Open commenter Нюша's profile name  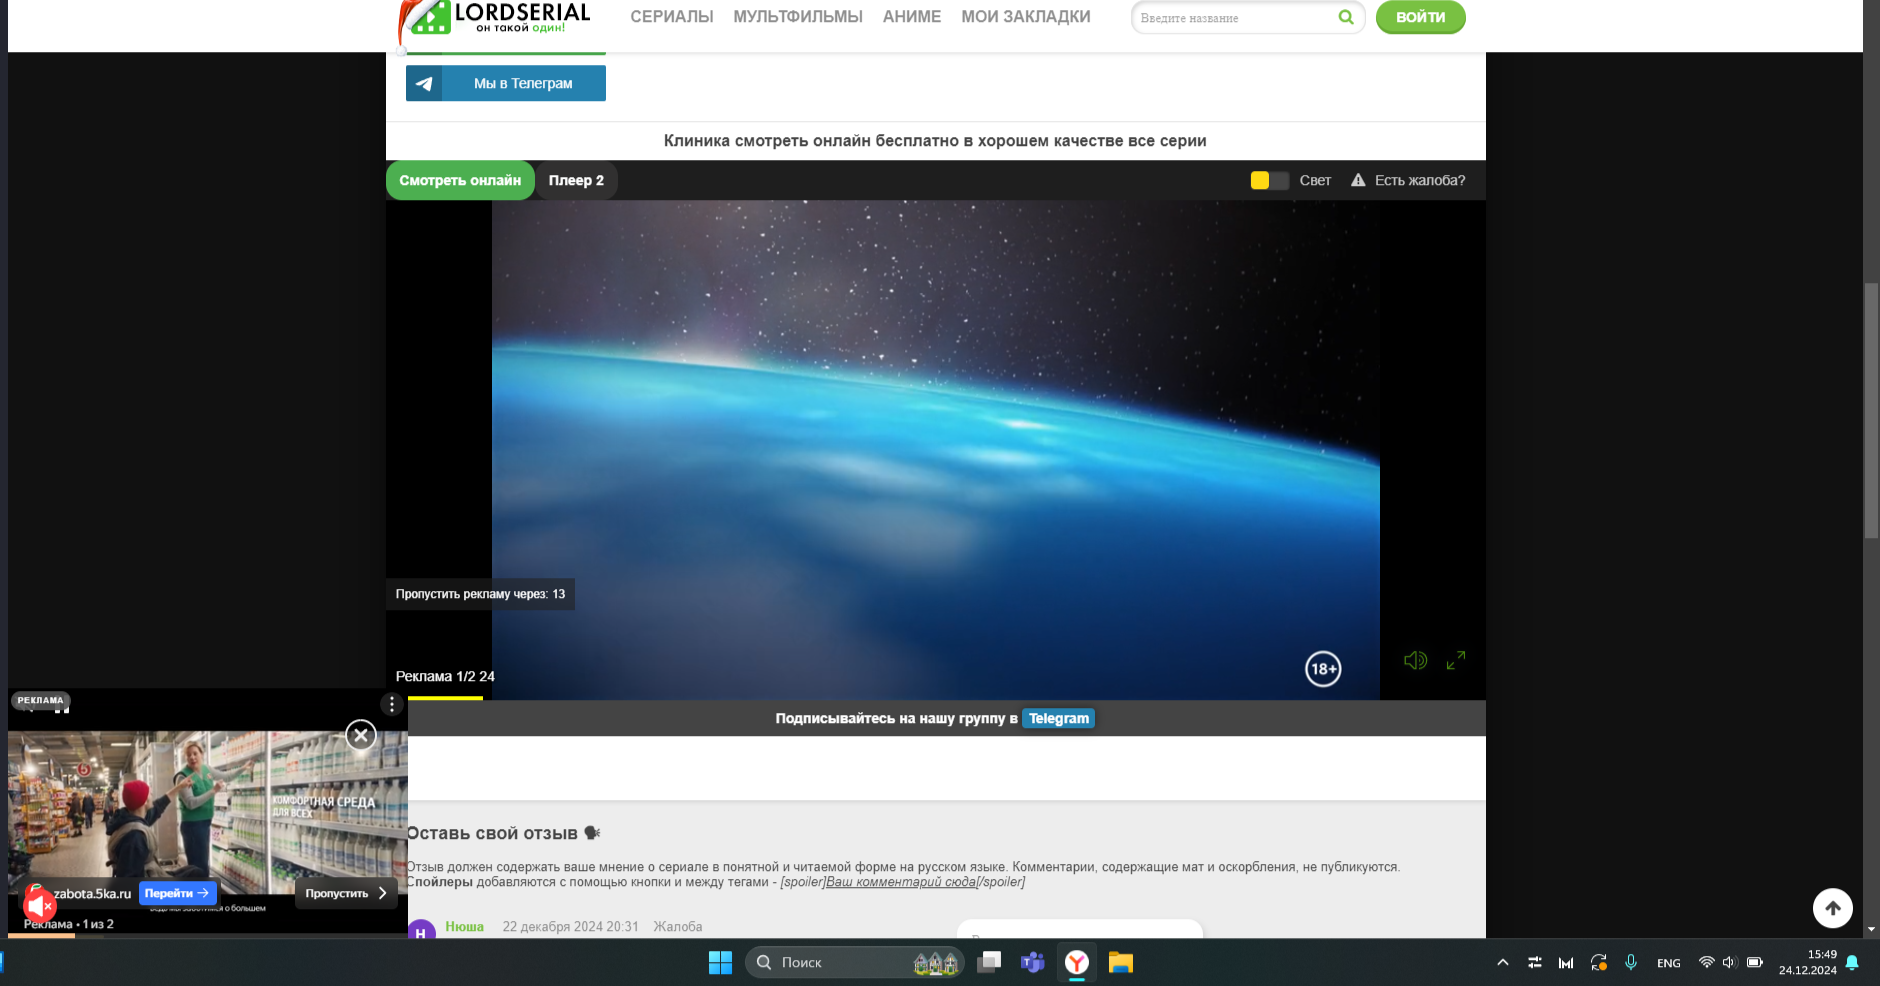(464, 926)
